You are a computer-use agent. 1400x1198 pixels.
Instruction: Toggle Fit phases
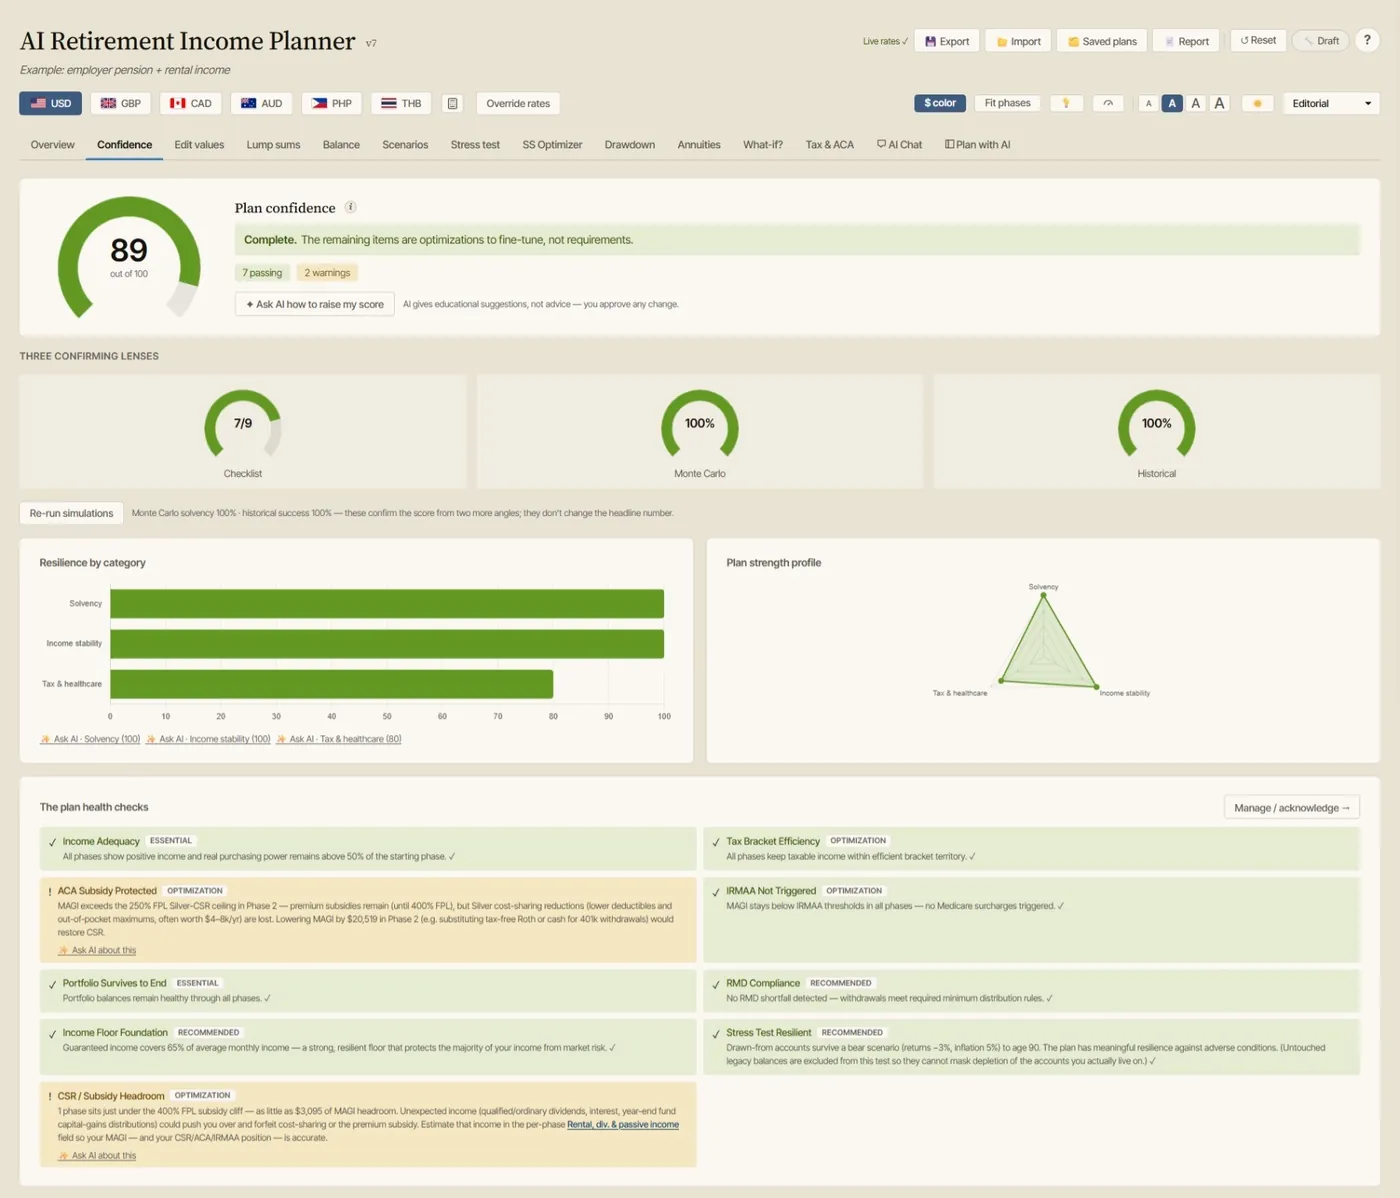1007,103
